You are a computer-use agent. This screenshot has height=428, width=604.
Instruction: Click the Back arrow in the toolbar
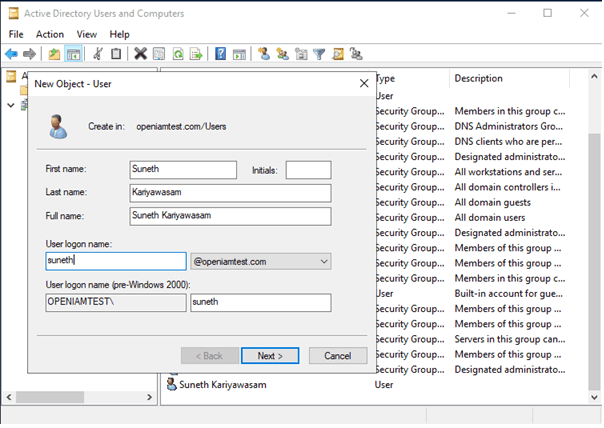pos(11,54)
